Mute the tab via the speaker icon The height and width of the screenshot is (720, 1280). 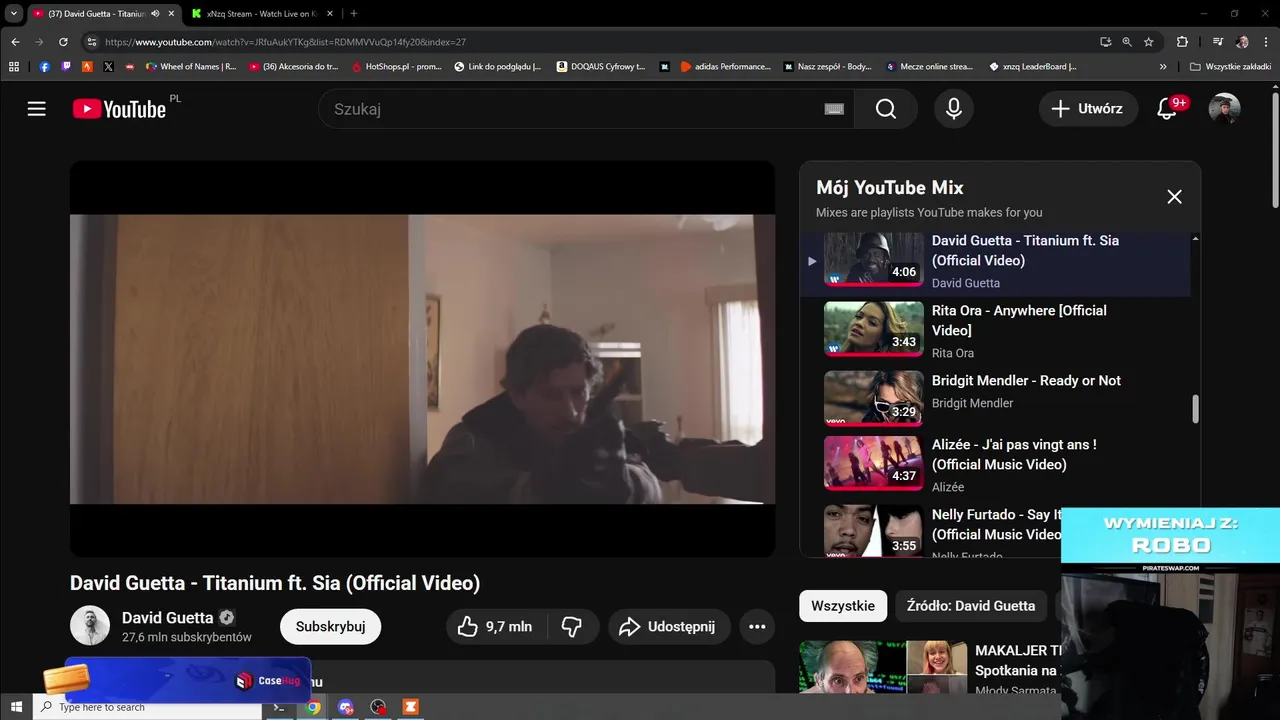pos(155,14)
